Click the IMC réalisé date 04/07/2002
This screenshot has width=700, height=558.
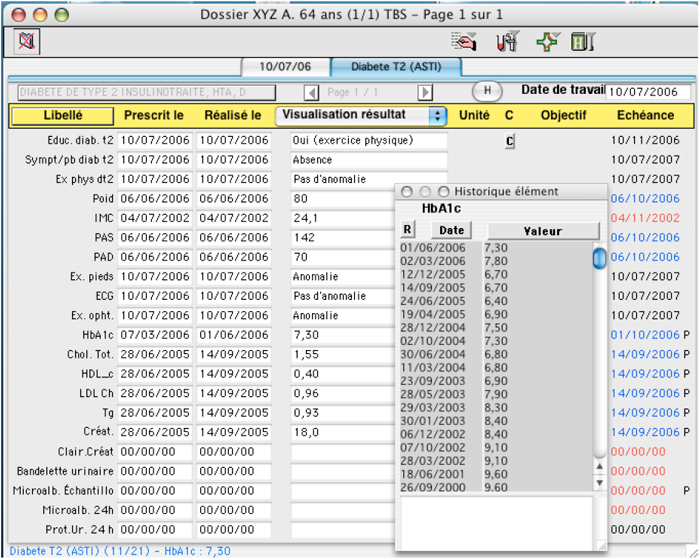pyautogui.click(x=233, y=218)
